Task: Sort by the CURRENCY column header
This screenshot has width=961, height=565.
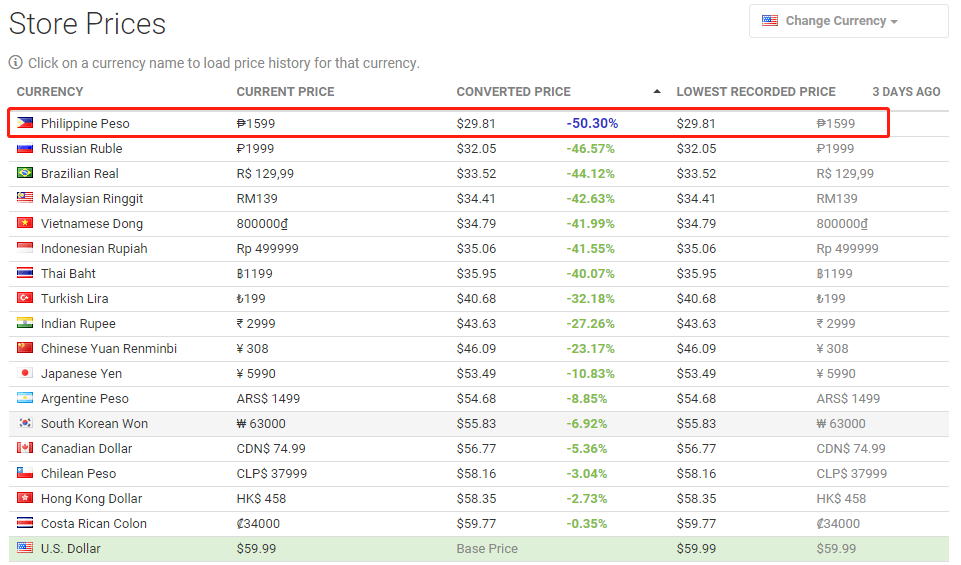Action: click(x=50, y=92)
